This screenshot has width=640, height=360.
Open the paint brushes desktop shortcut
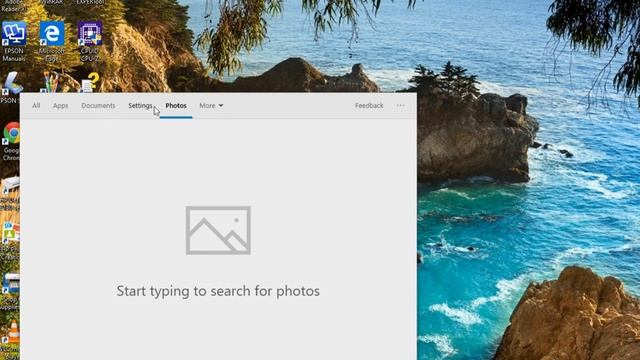click(x=51, y=82)
